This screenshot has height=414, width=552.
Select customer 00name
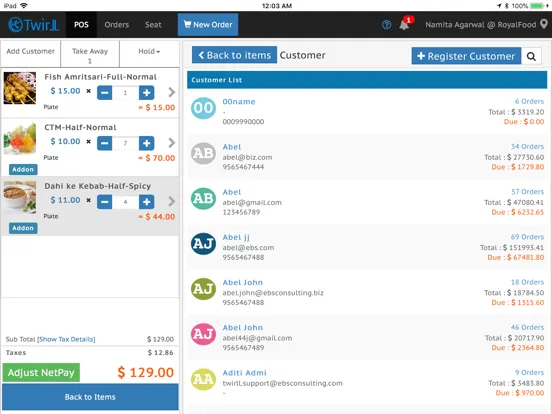(367, 112)
